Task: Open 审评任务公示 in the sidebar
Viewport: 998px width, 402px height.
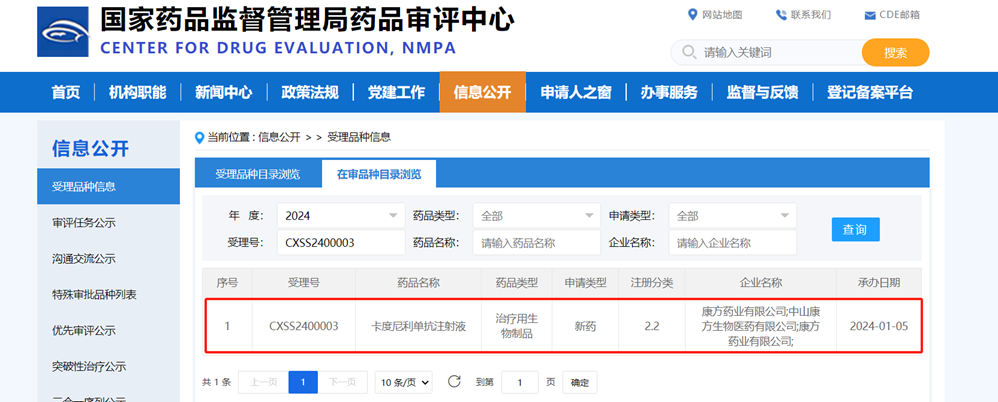Action: coord(84,222)
